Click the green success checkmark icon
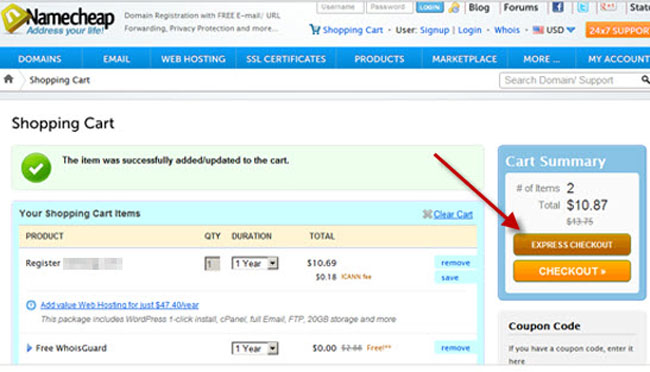This screenshot has height=372, width=650. (x=36, y=168)
